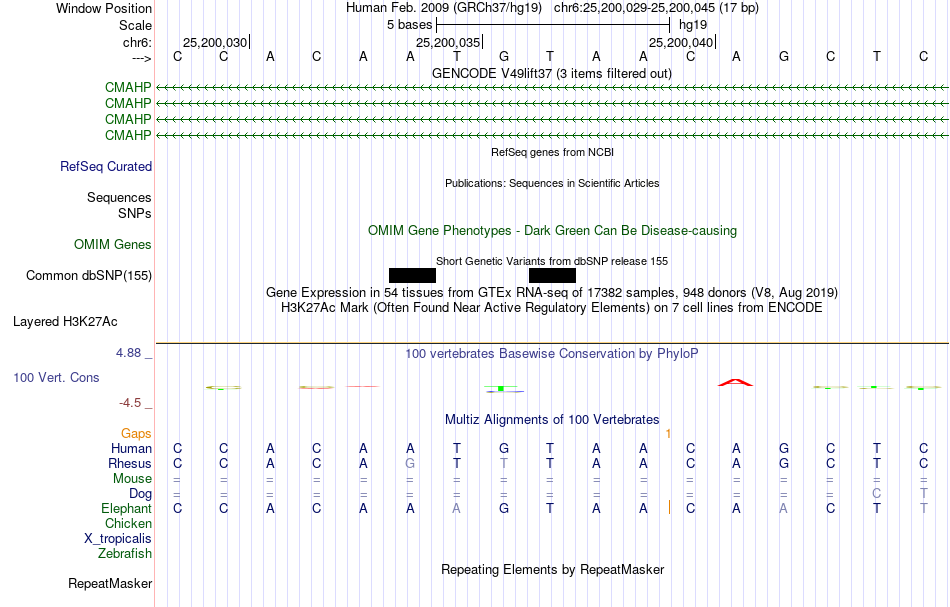Select the Layered H3K27Ac track label

click(65, 322)
